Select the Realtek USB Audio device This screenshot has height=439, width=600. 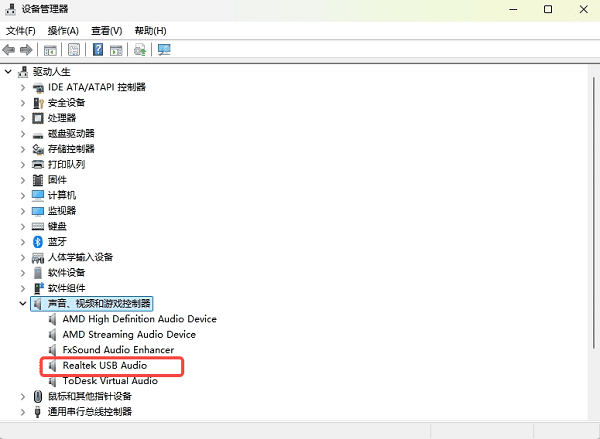105,366
